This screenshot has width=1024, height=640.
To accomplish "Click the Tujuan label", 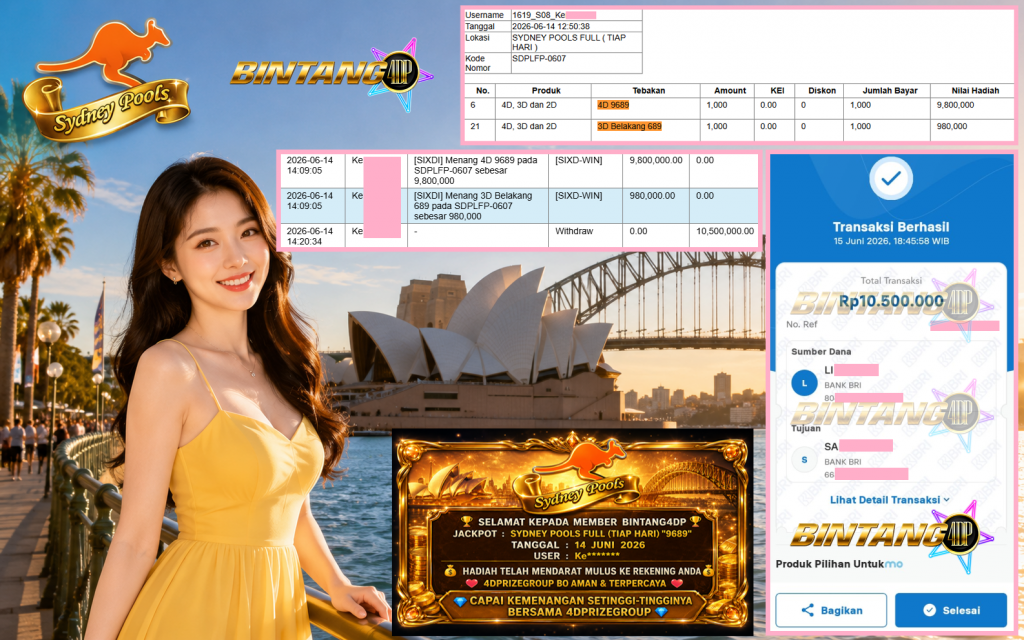I will point(806,428).
